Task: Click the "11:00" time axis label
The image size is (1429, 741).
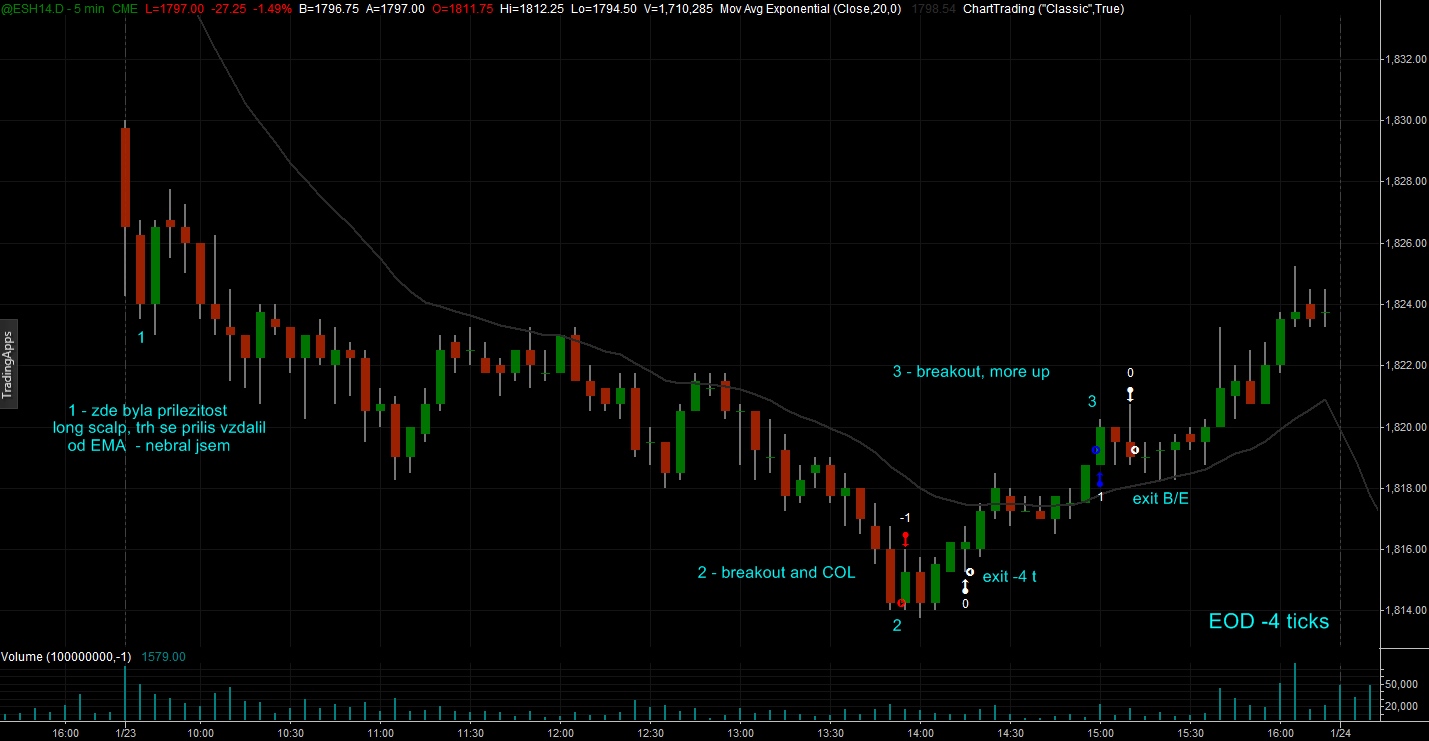Action: 380,732
